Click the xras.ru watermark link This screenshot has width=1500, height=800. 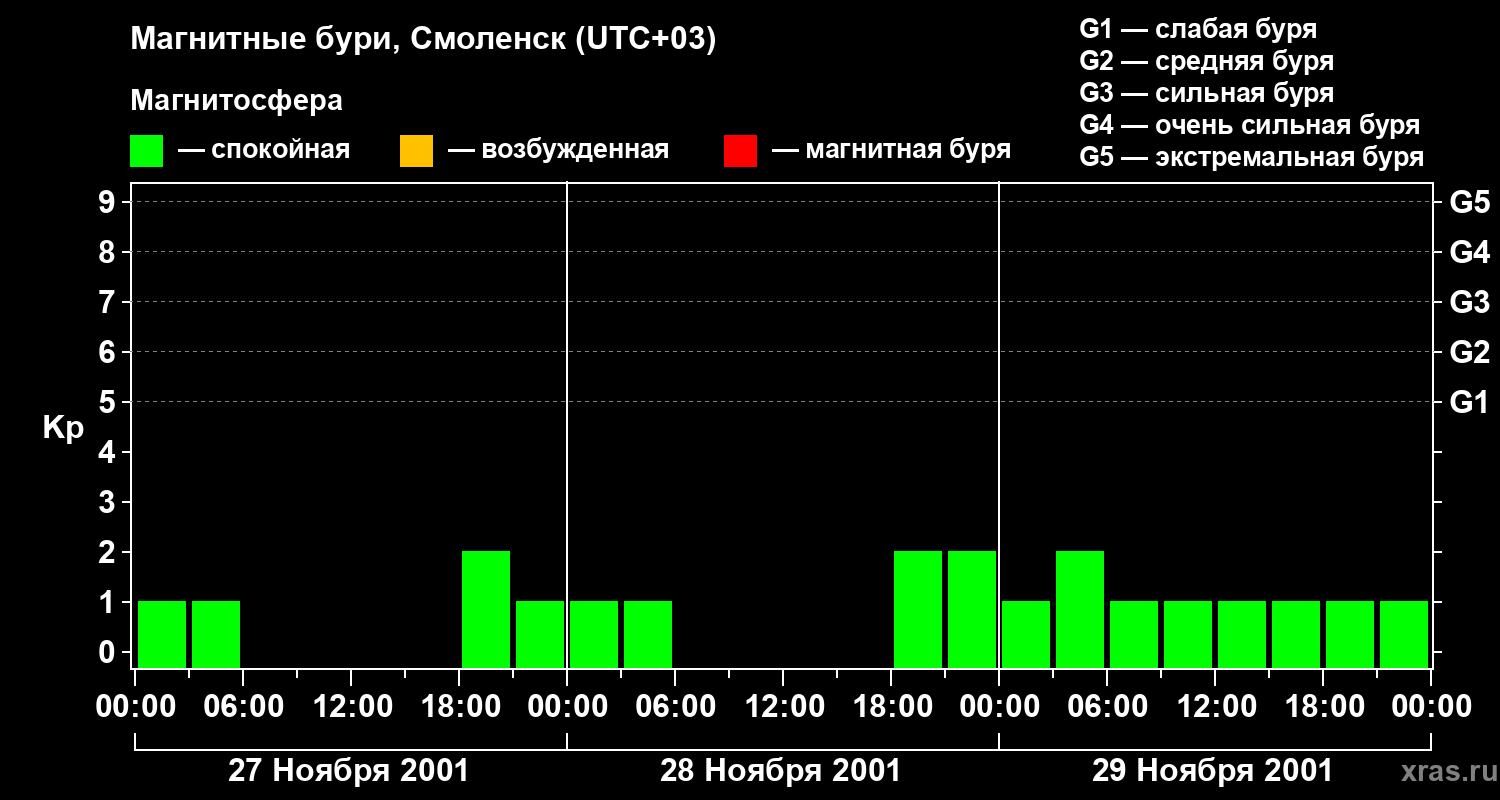[1444, 771]
